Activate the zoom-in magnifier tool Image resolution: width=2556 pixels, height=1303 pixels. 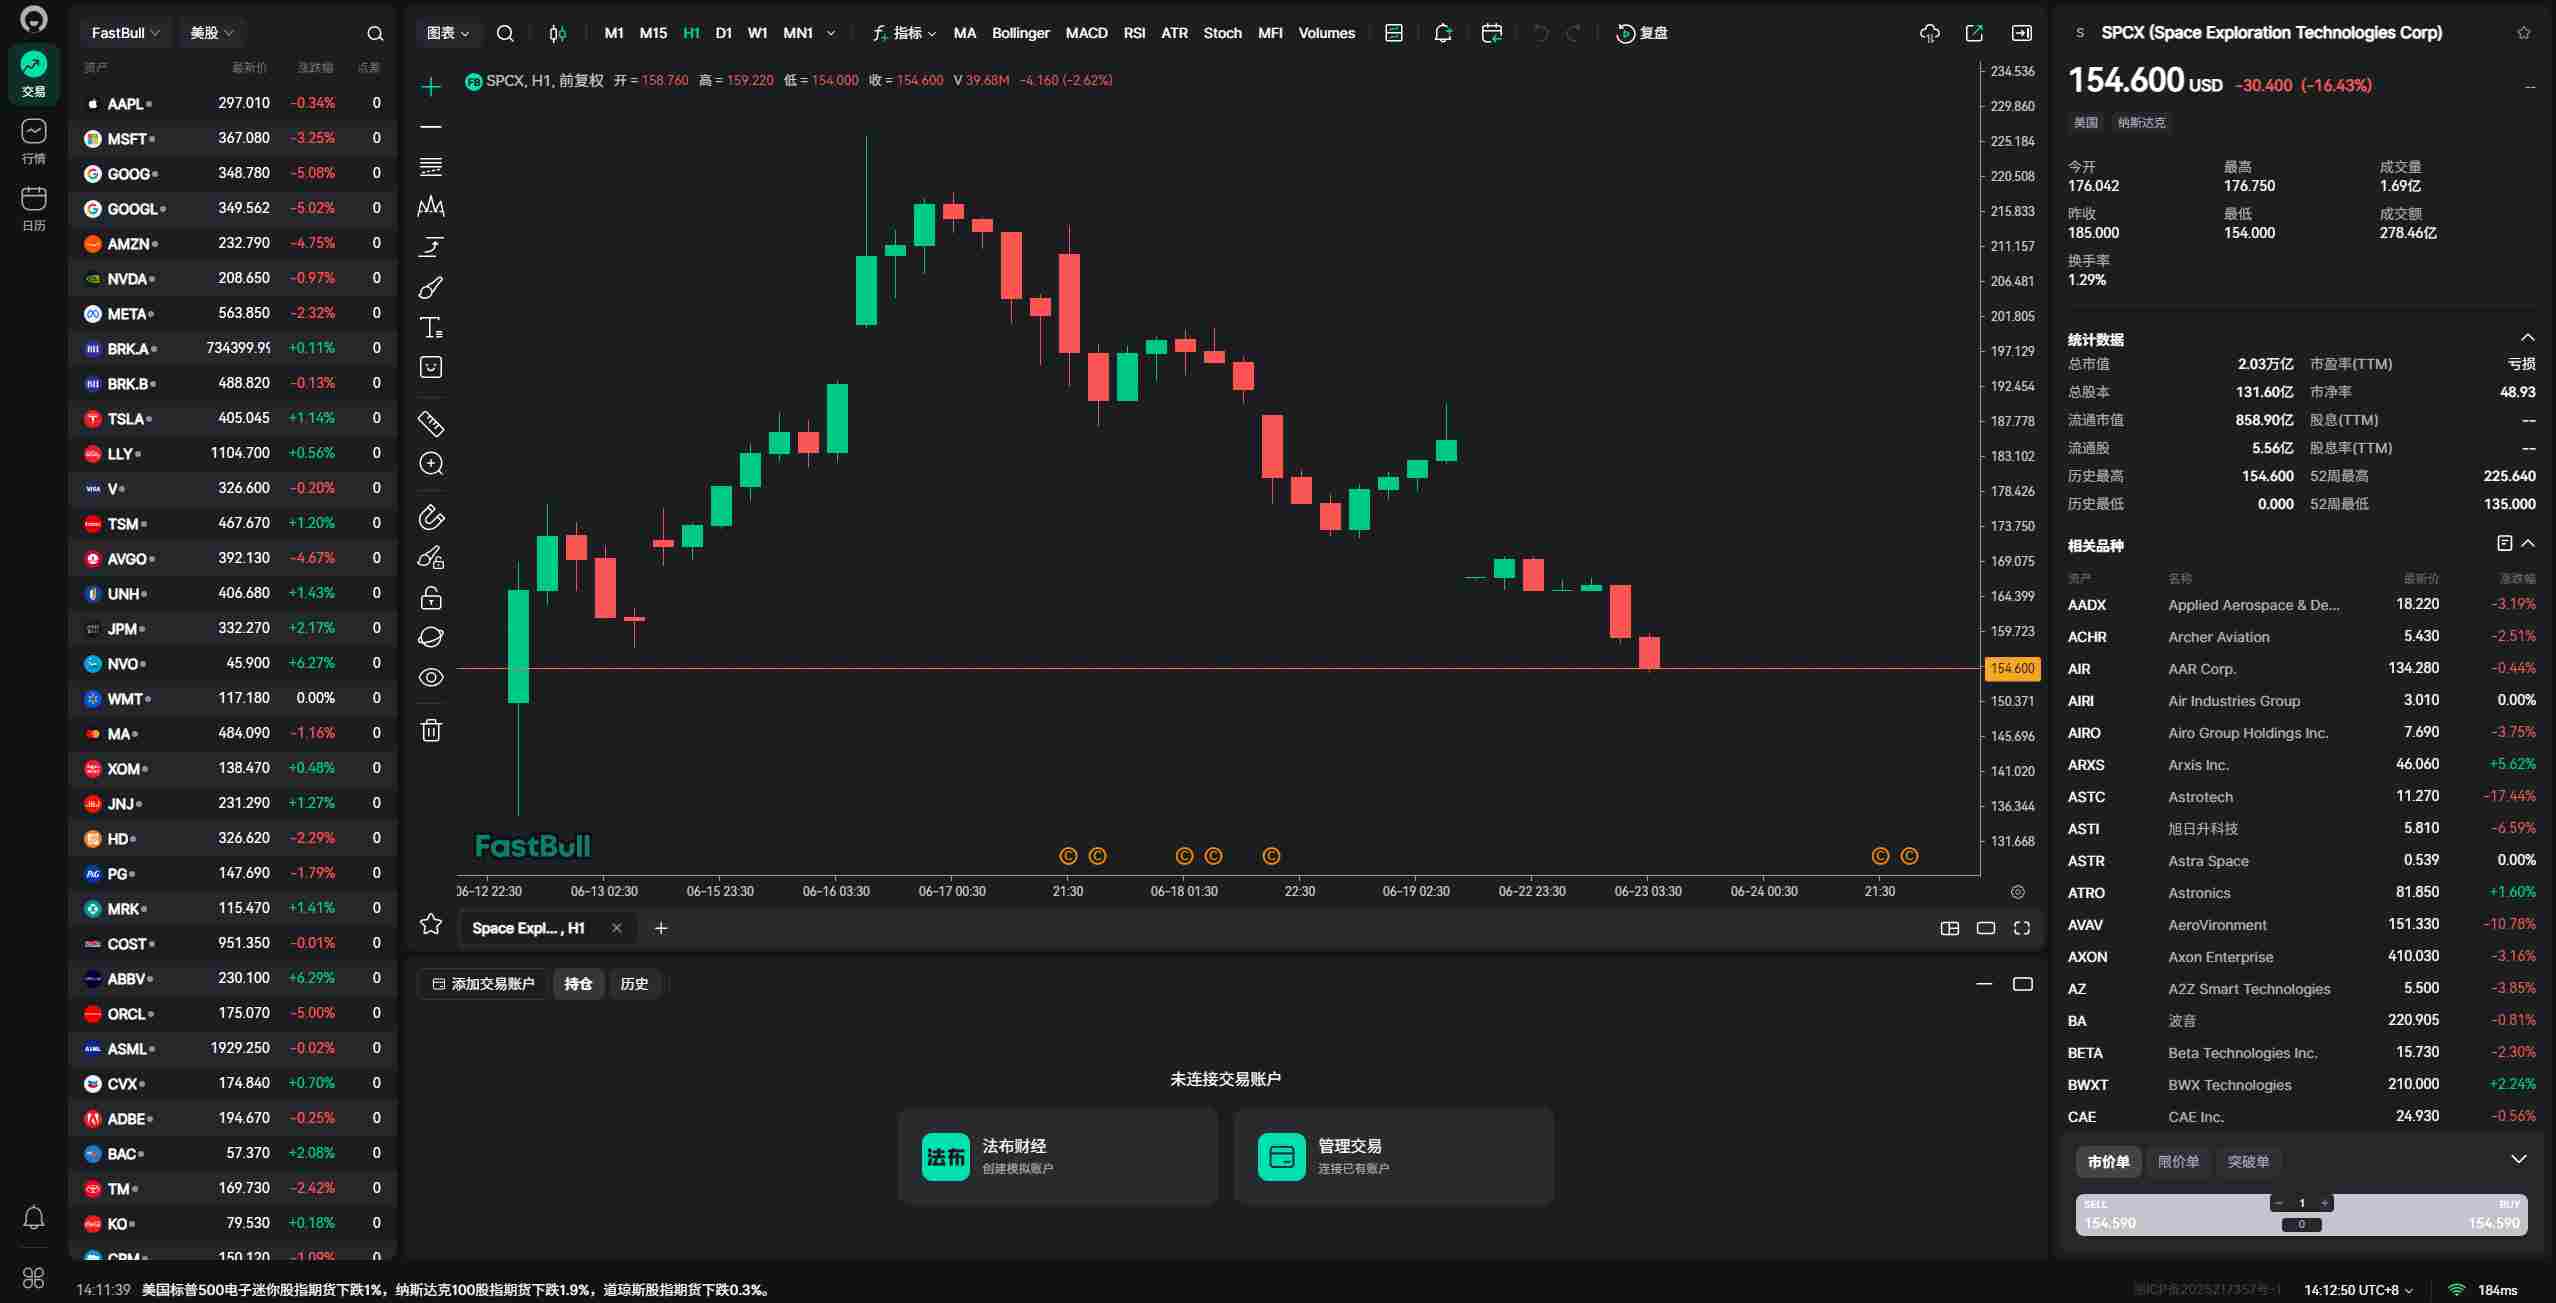431,464
